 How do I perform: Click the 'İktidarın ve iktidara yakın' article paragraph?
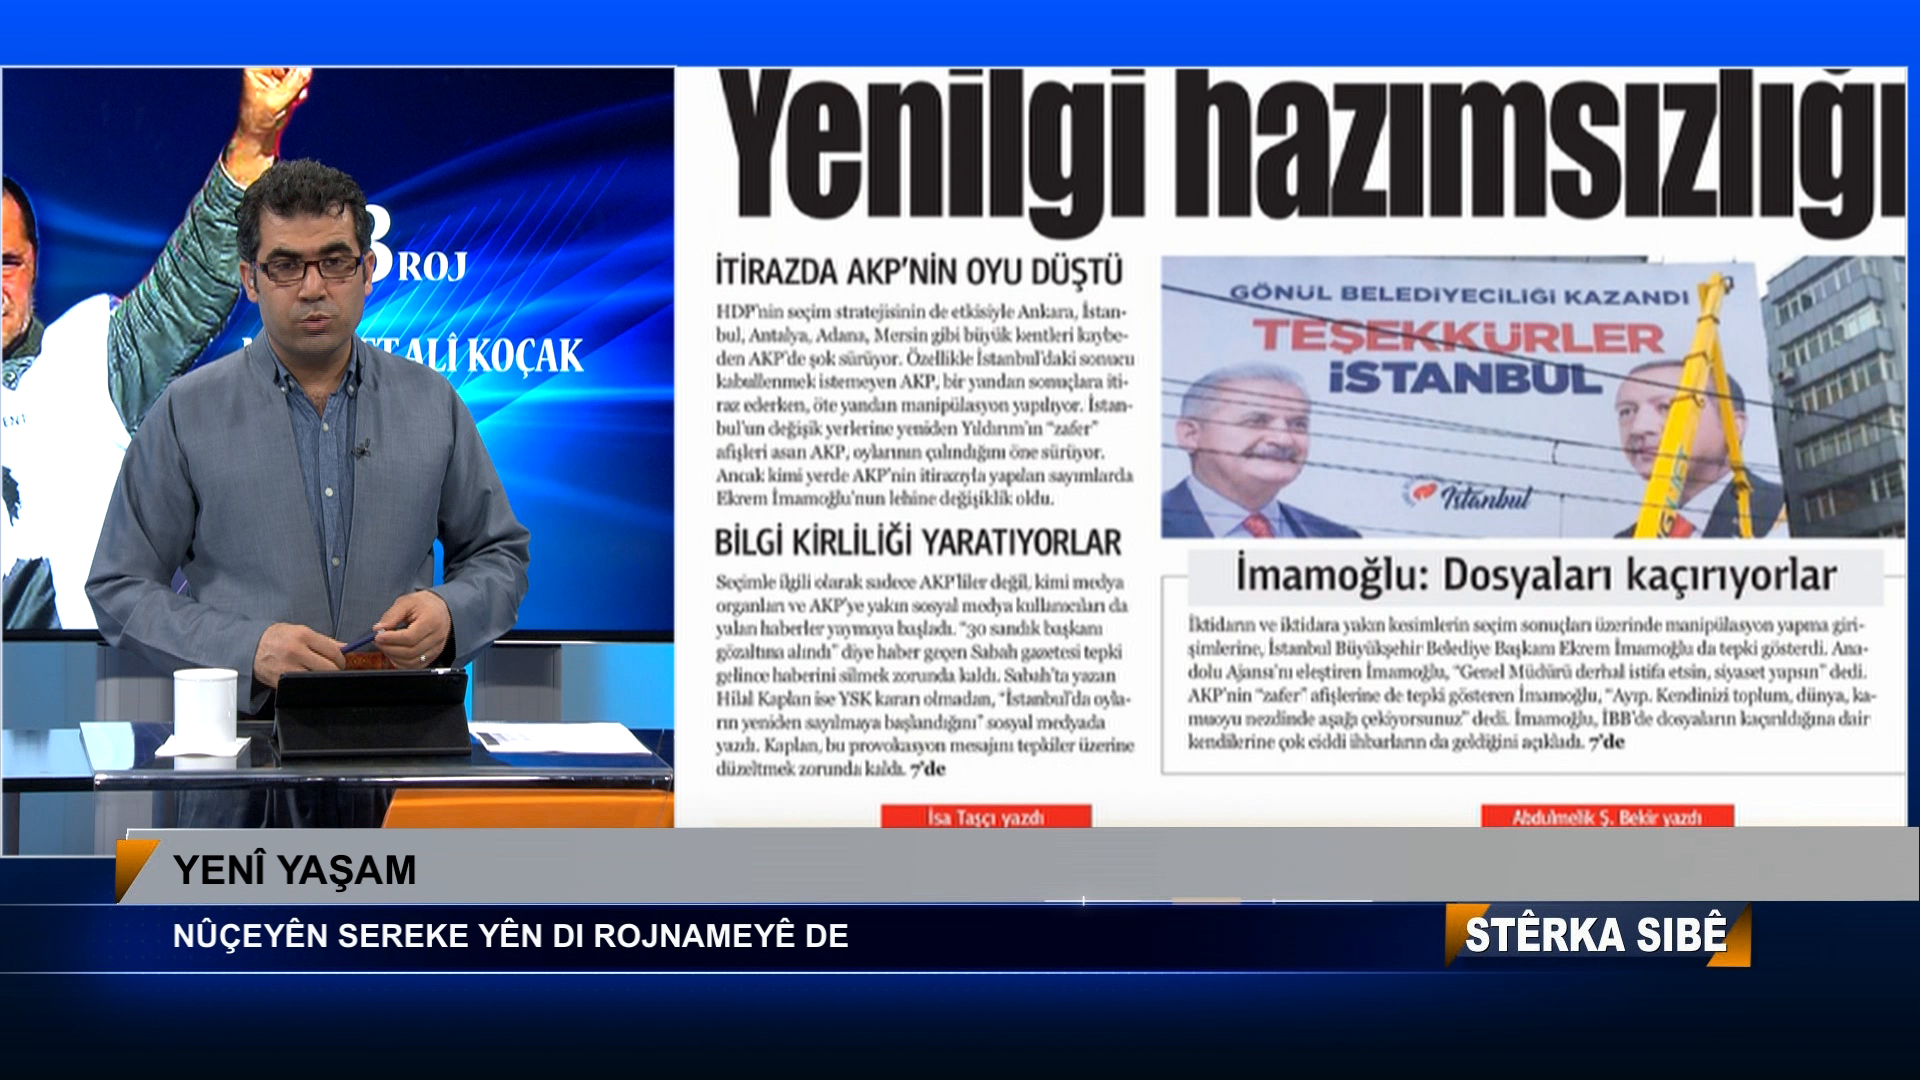point(1531,683)
